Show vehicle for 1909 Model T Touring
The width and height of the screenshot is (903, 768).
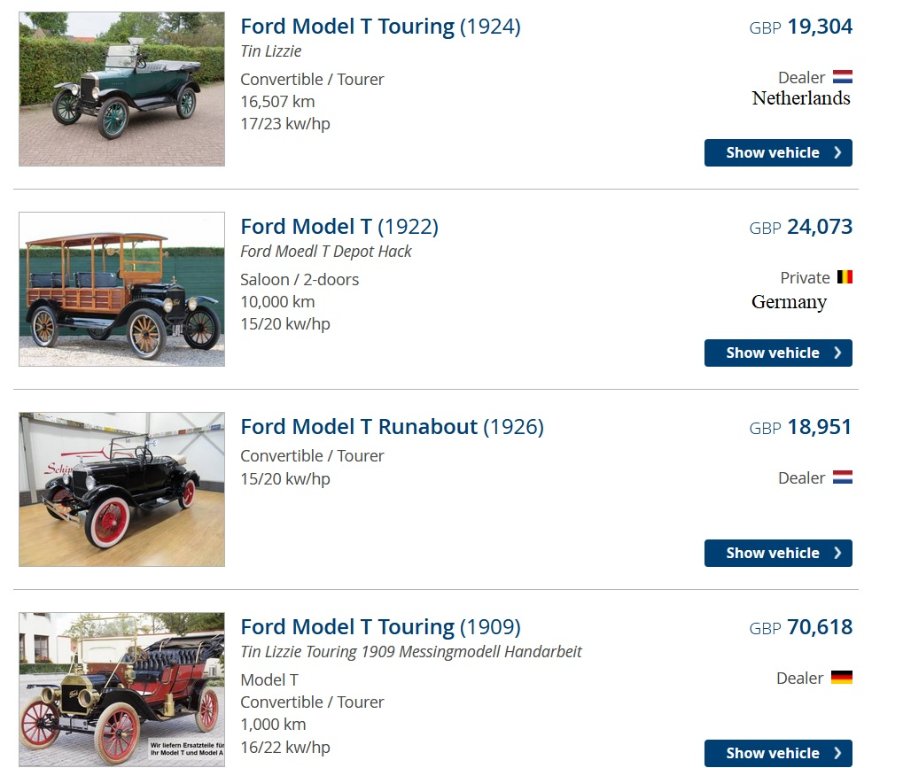[778, 753]
